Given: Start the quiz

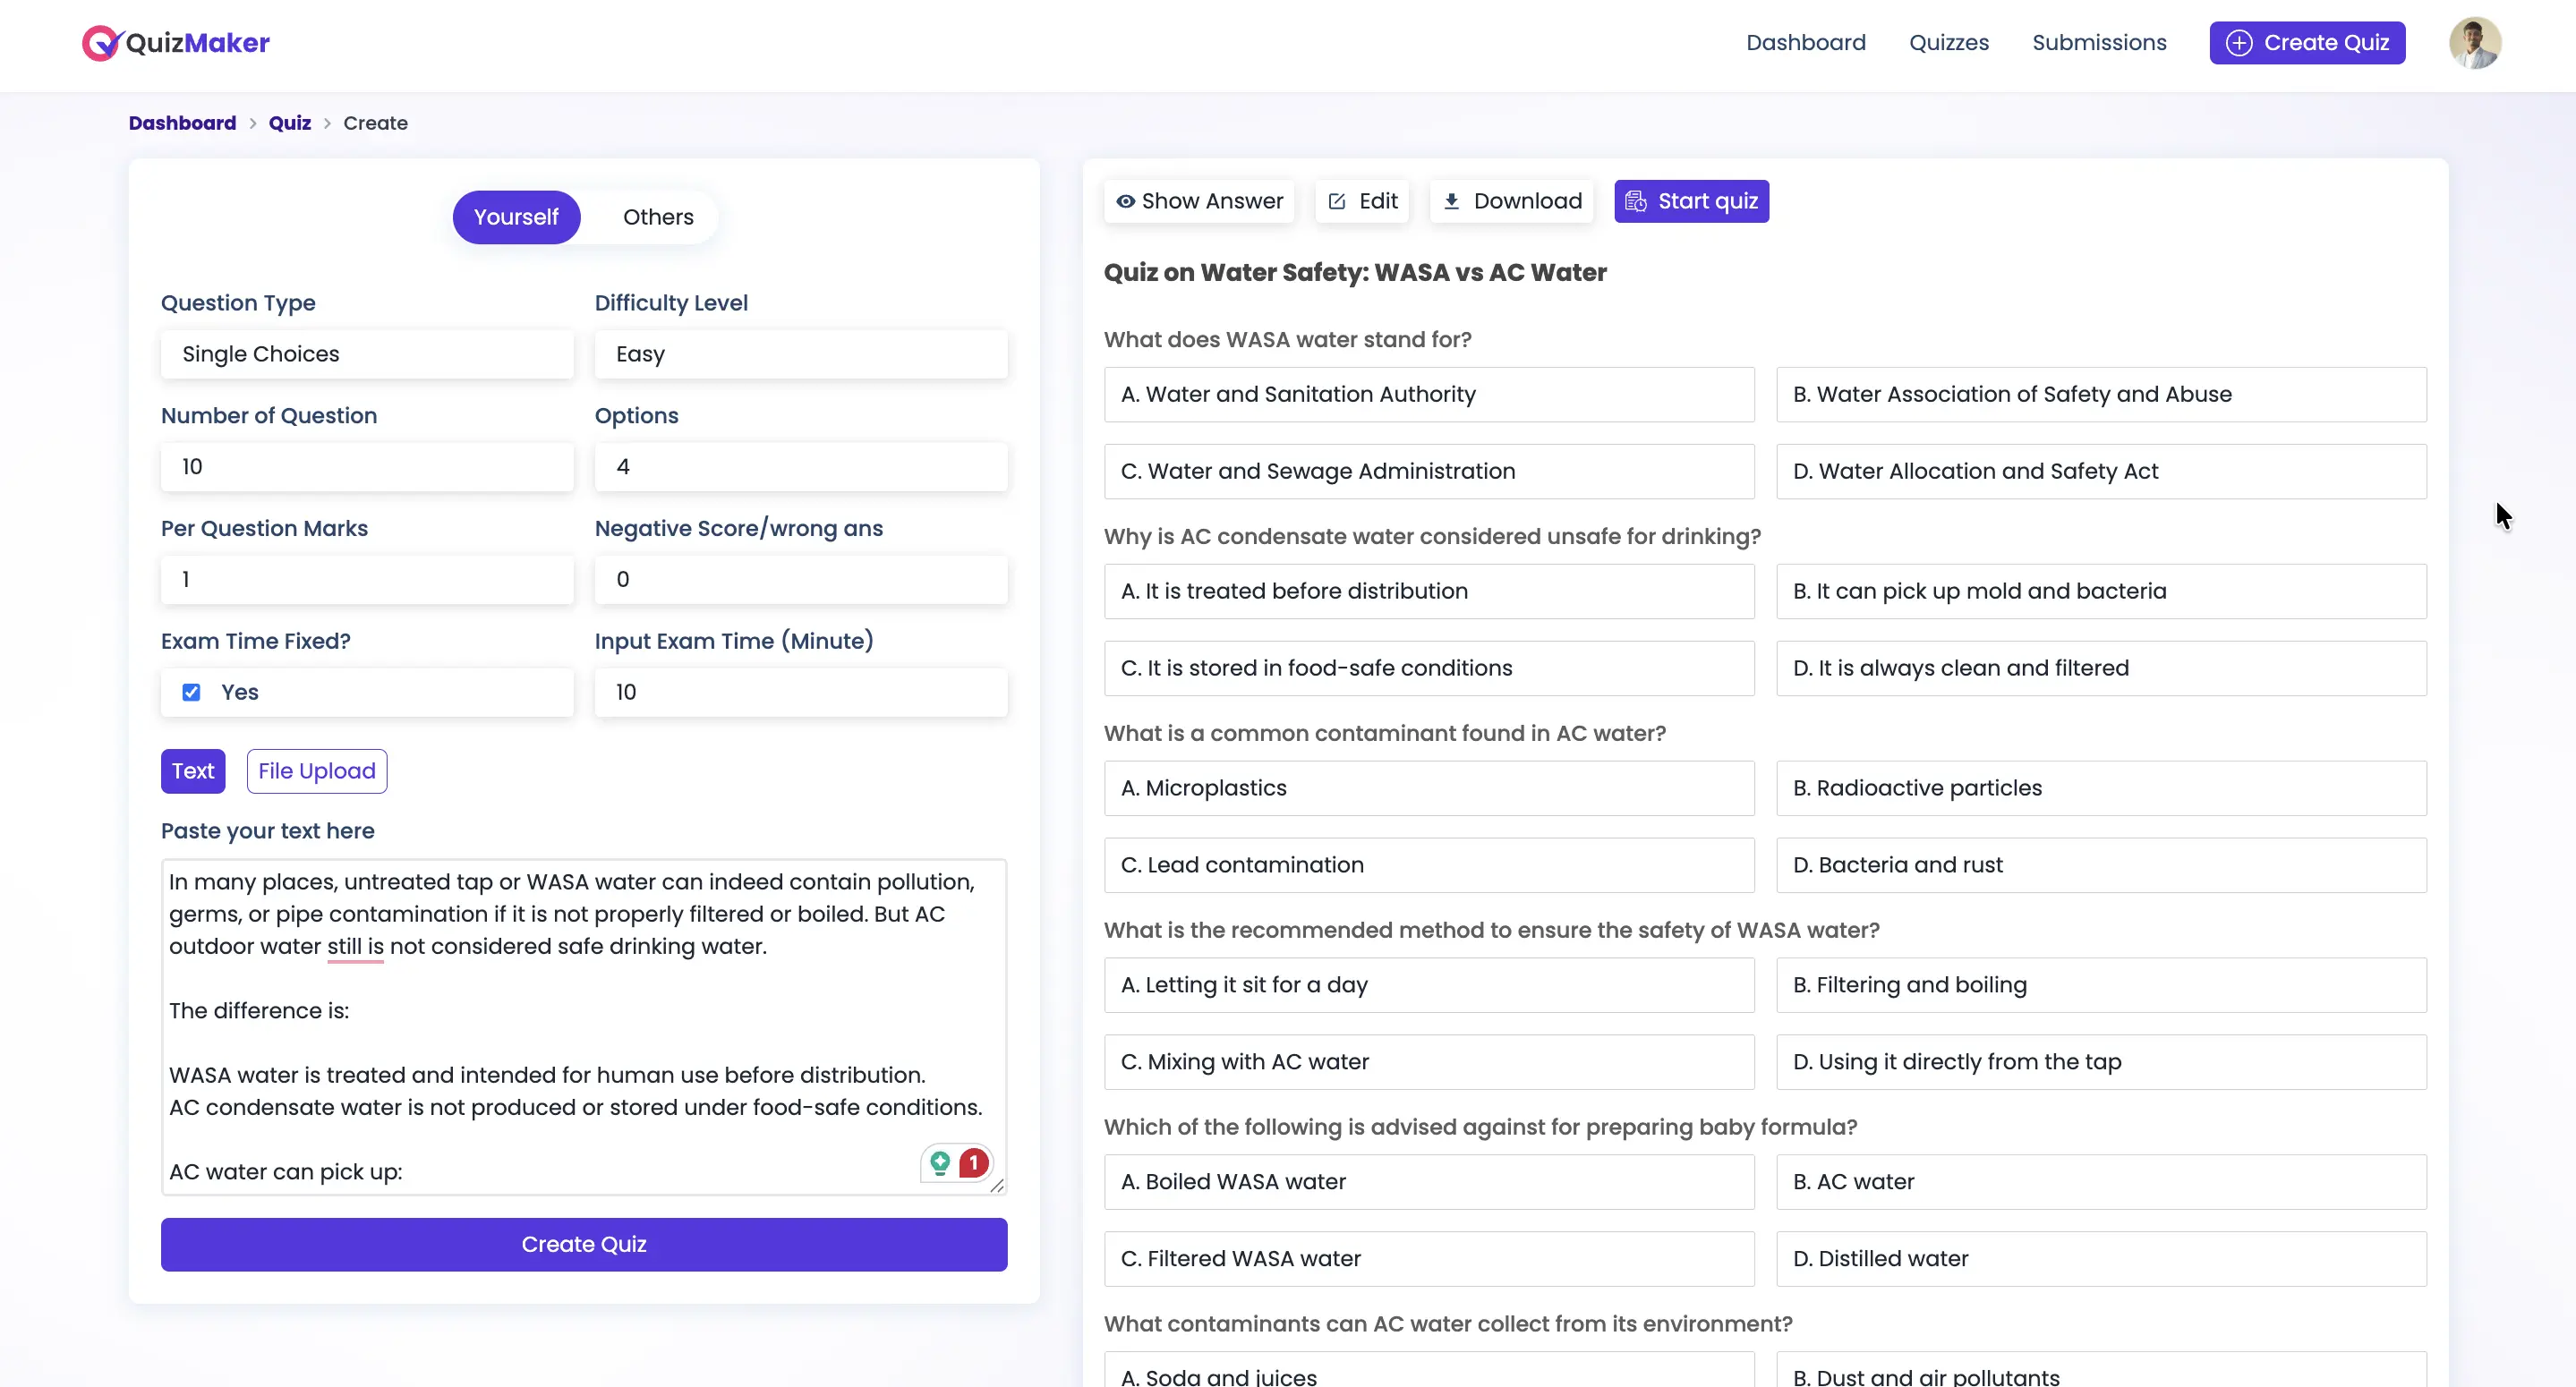Looking at the screenshot, I should 1691,201.
